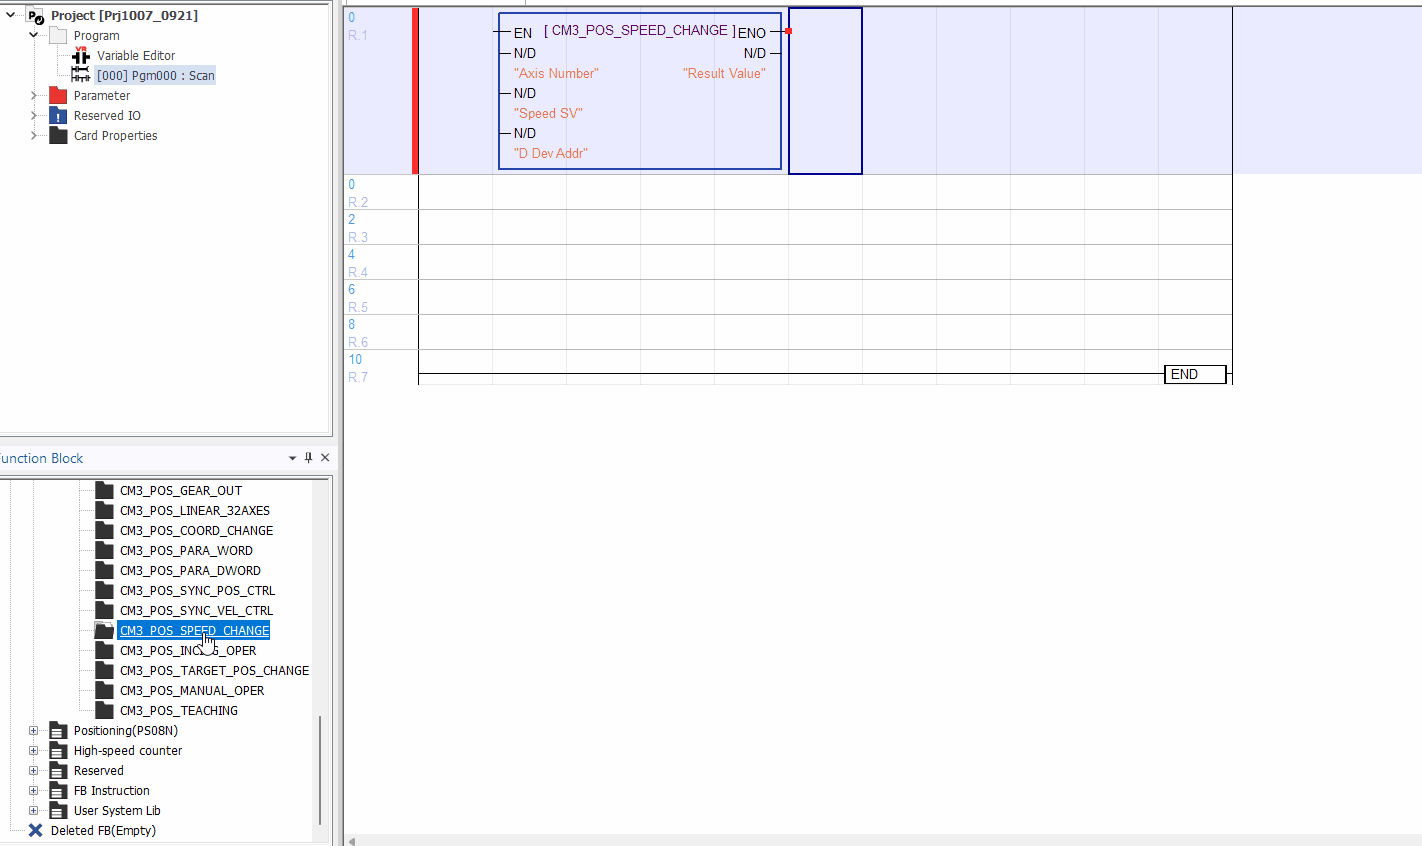Click the END instruction box in ladder
Viewport: 1422px width, 846px height.
tap(1194, 374)
